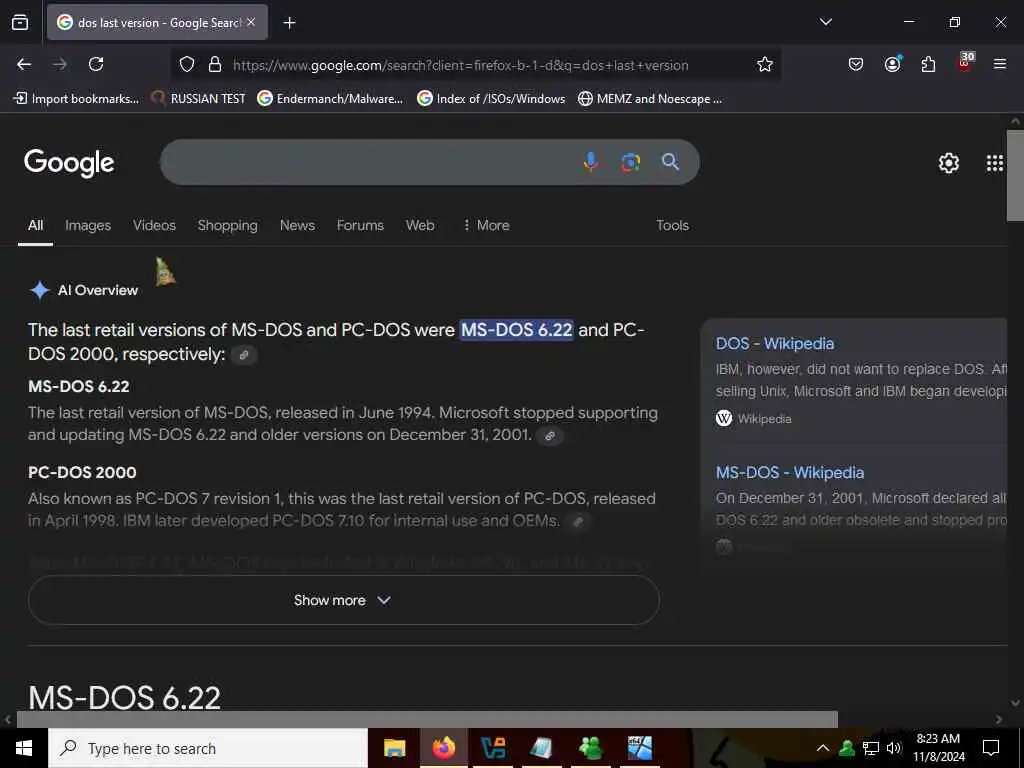The width and height of the screenshot is (1024, 768).
Task: Open the DOS - Wikipedia source link
Action: coord(775,344)
